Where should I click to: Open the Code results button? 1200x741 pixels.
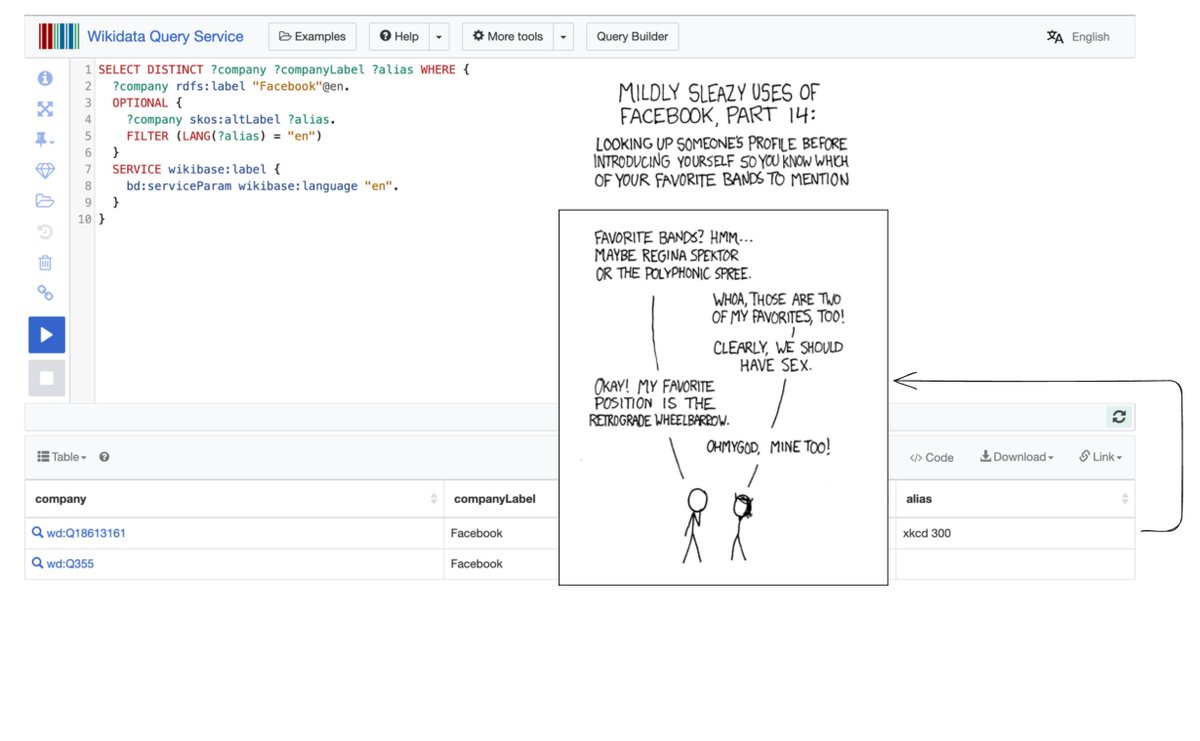click(931, 457)
